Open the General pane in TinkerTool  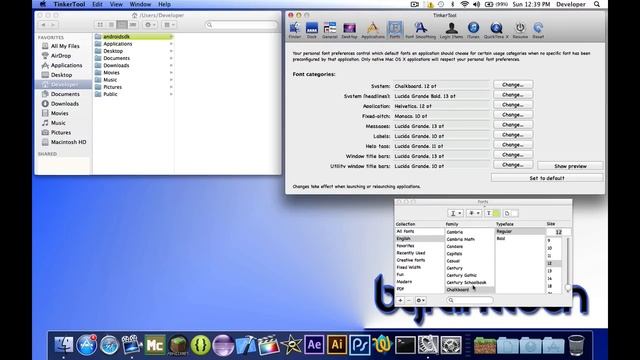[x=330, y=31]
